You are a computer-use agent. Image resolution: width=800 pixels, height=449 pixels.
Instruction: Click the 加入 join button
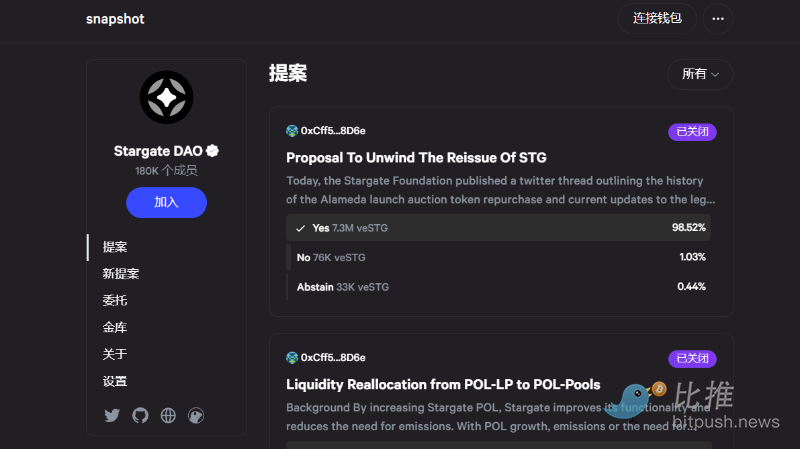[166, 203]
